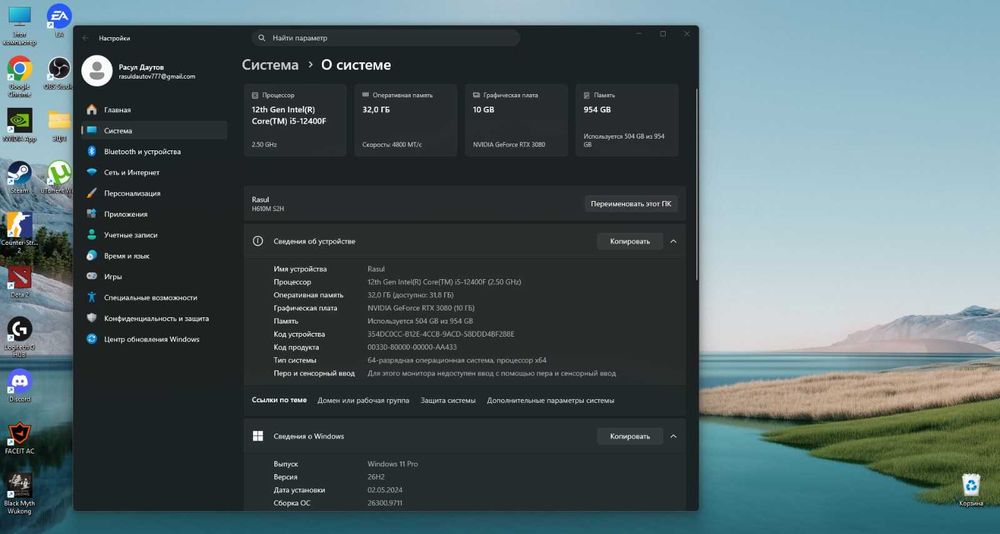Click the magnifier icon in the search box

click(261, 38)
